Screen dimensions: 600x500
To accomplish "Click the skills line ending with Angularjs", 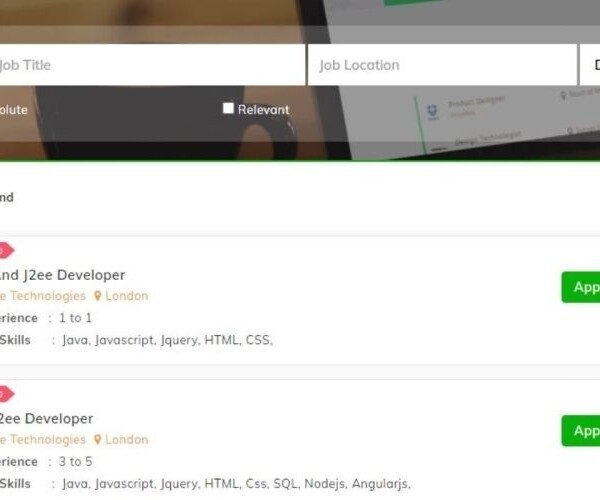I will 205,484.
